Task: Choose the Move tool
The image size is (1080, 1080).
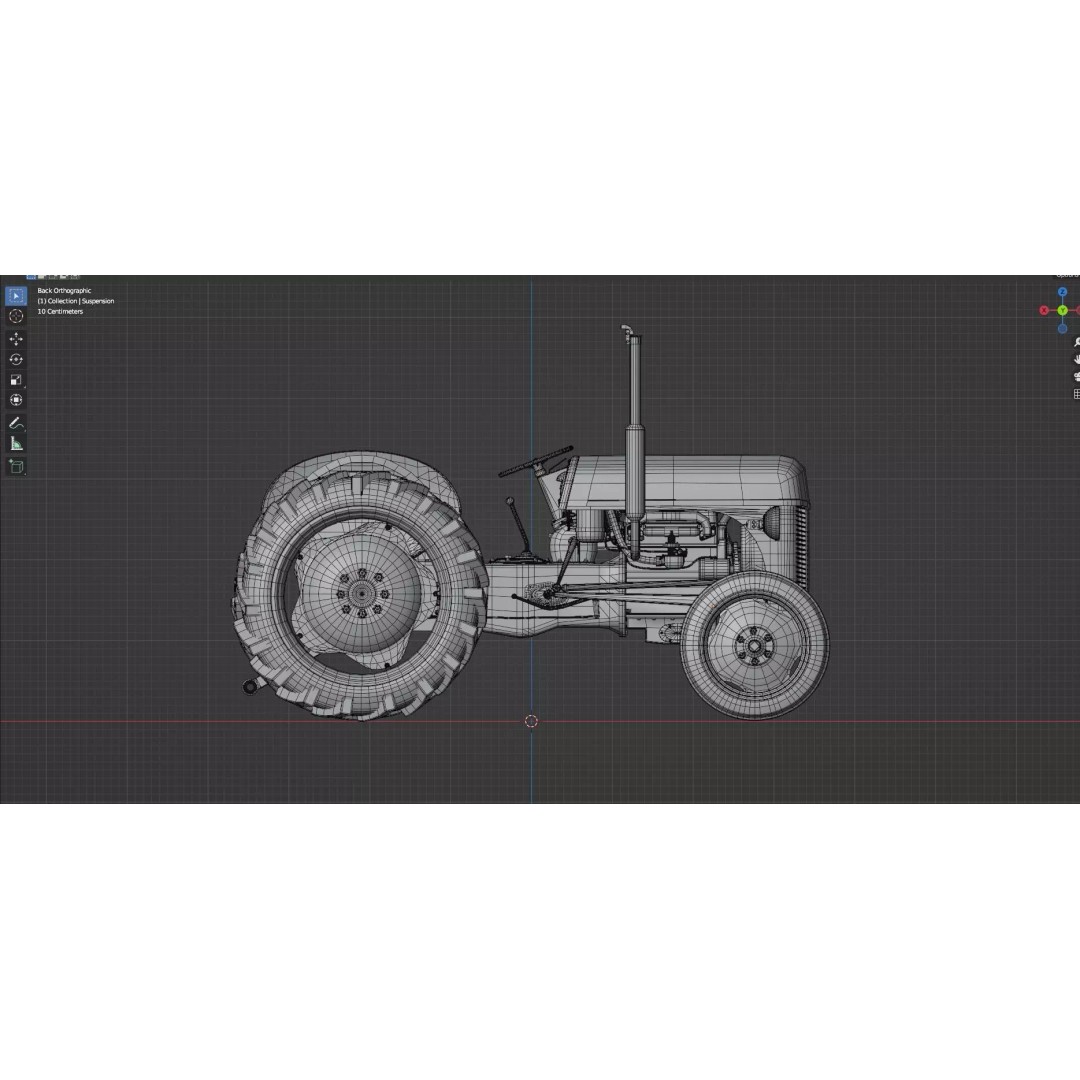Action: tap(16, 339)
